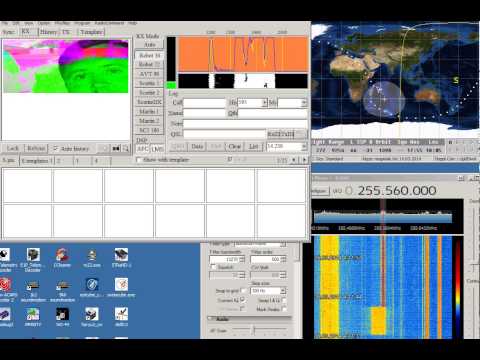This screenshot has height=360, width=480.
Task: Click the MMSSTV picture copy icon beside Auto history
Action: [x=116, y=148]
